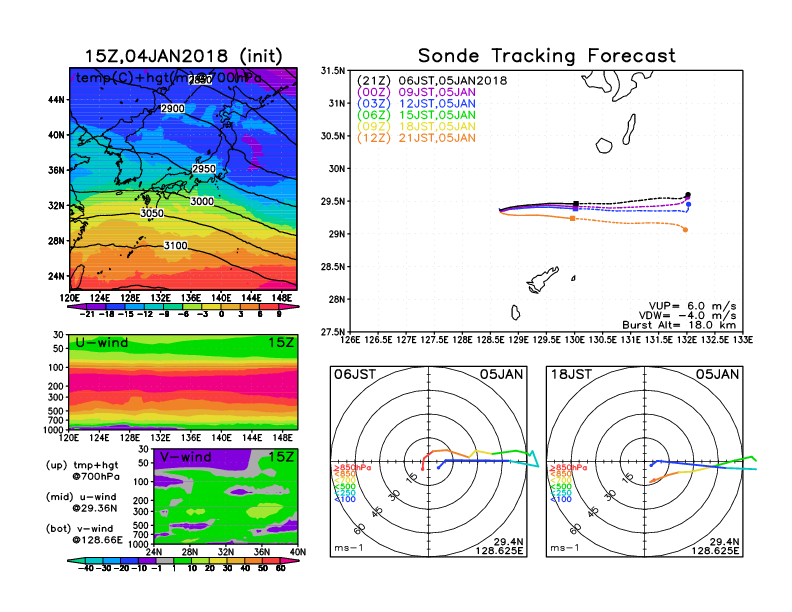792x612 pixels.
Task: Click the "(mid) u-wind @29.36N" description
Action: (x=81, y=502)
